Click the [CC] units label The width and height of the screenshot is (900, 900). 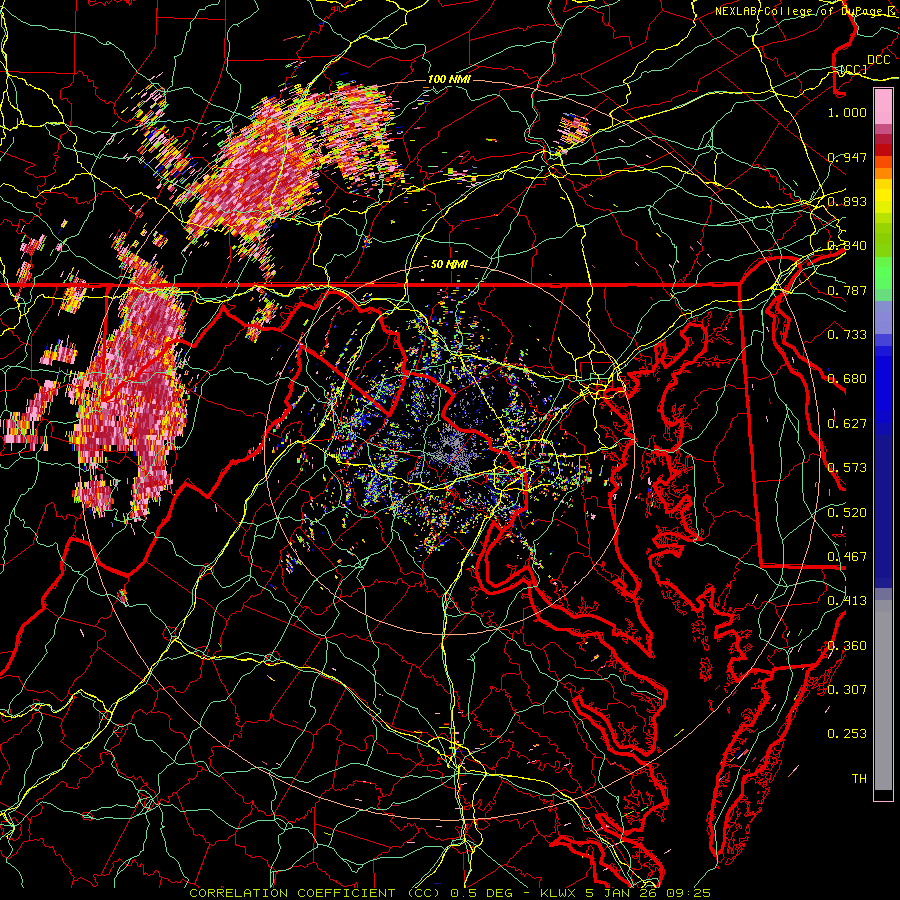pos(854,70)
